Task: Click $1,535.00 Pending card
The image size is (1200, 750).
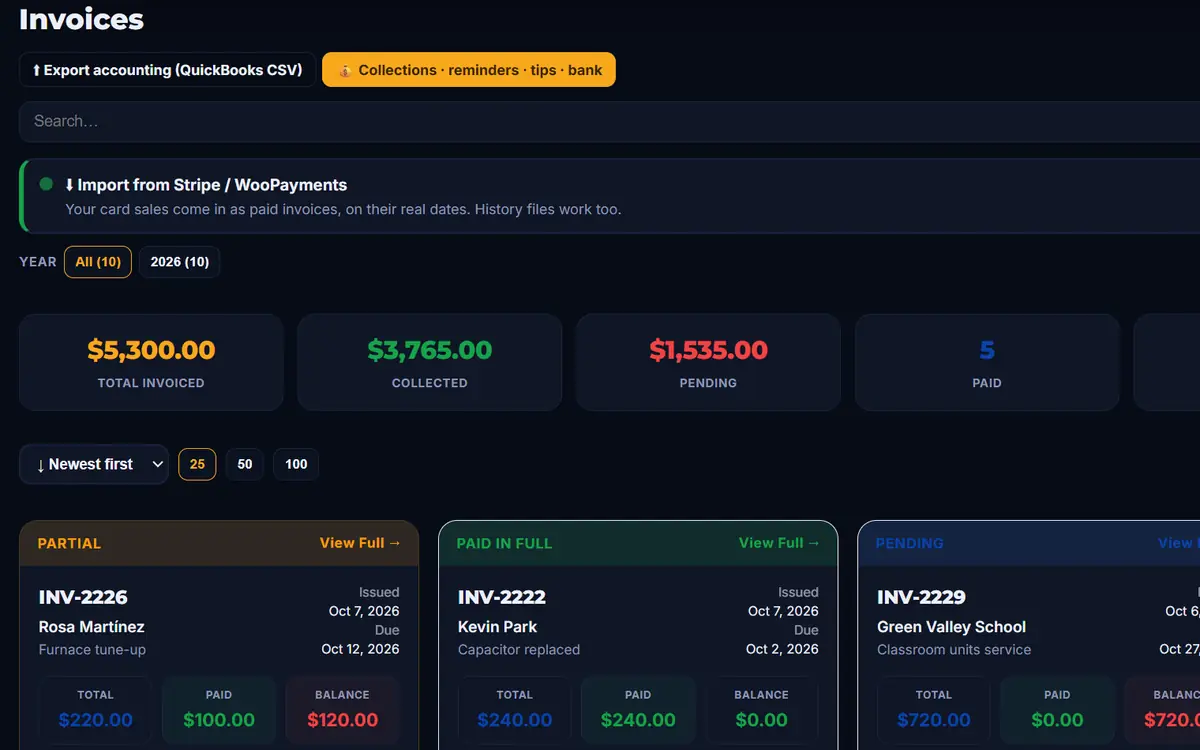Action: point(708,362)
